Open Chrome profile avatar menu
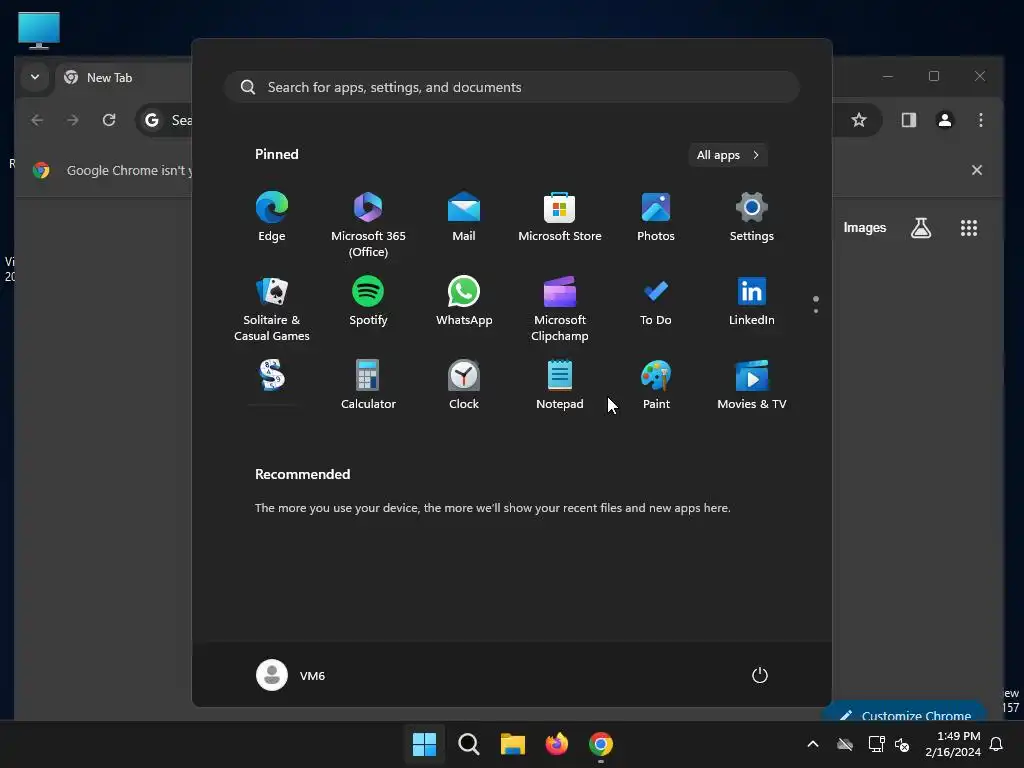This screenshot has width=1024, height=768. coord(944,120)
